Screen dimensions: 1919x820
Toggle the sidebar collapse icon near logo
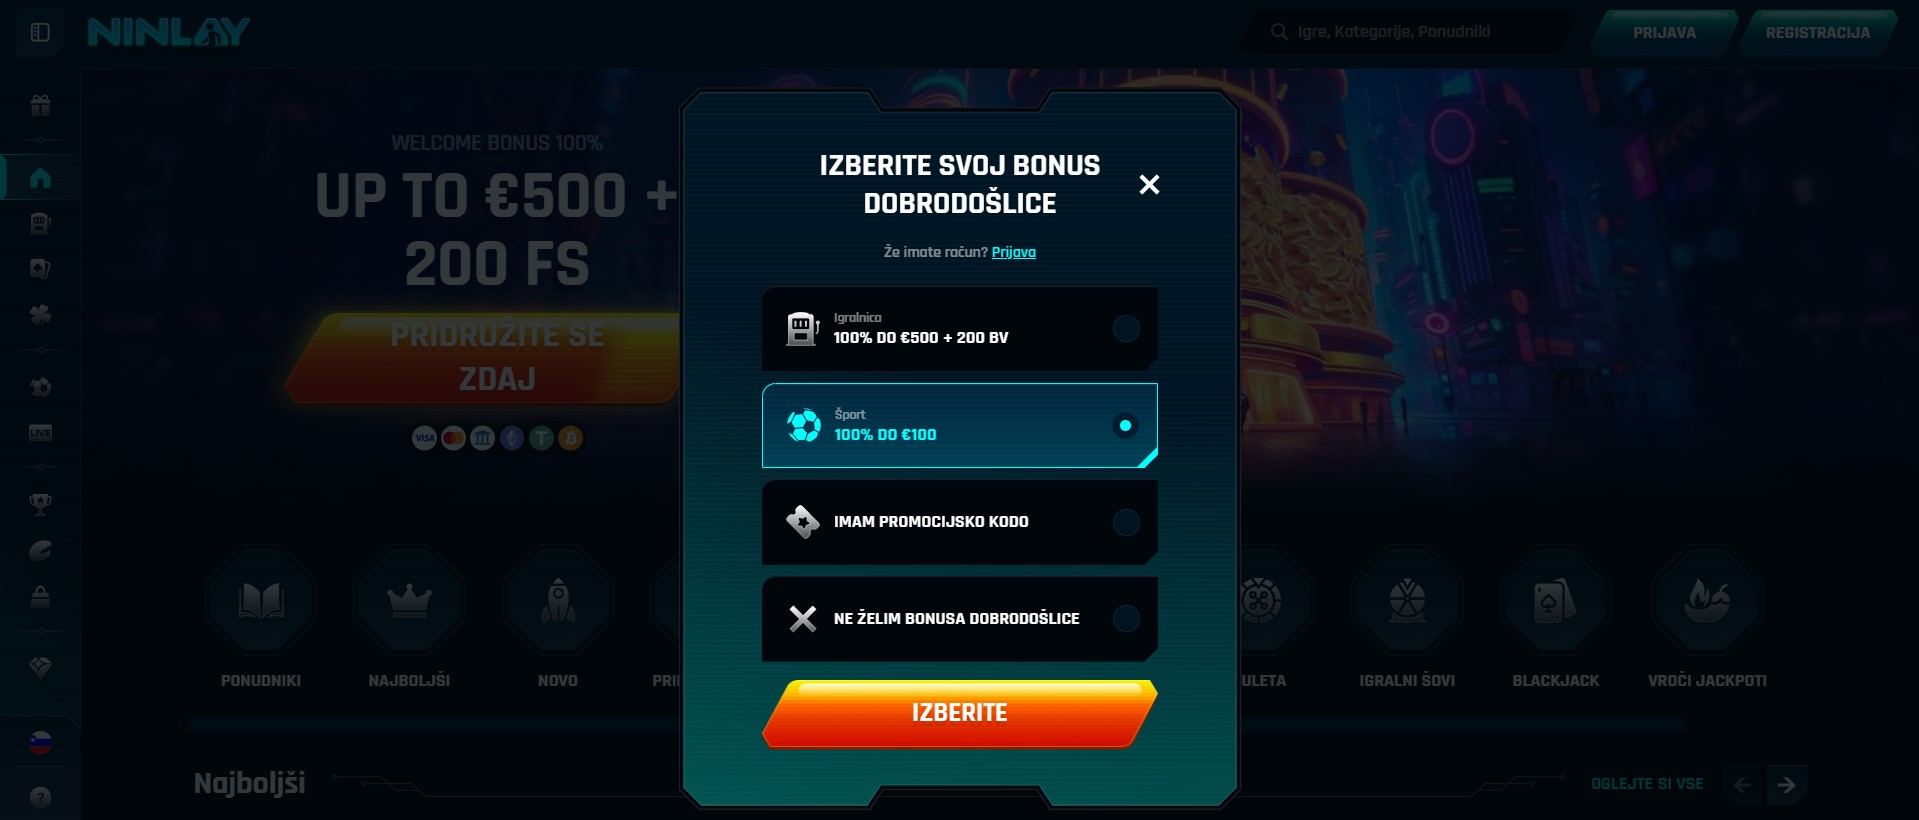coord(40,32)
